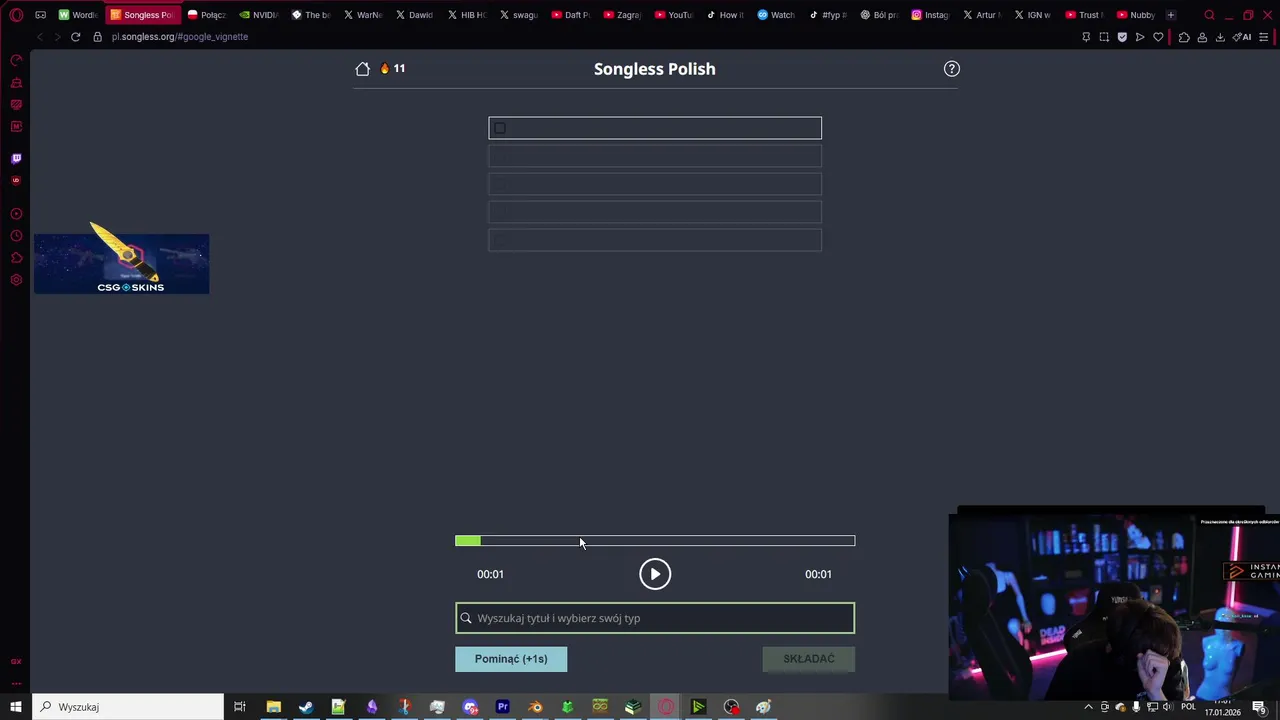Show hidden system tray icons
The height and width of the screenshot is (720, 1280).
pyautogui.click(x=1088, y=707)
